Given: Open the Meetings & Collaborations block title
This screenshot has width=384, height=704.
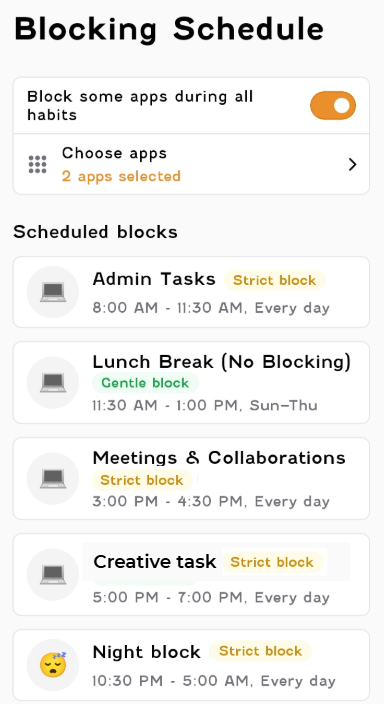Looking at the screenshot, I should pyautogui.click(x=219, y=458).
